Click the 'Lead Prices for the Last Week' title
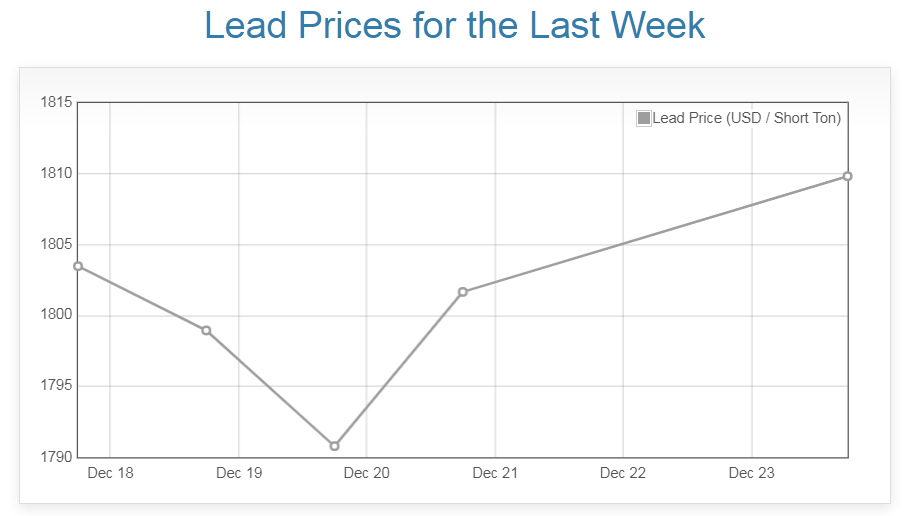This screenshot has width=908, height=516. pyautogui.click(x=455, y=26)
